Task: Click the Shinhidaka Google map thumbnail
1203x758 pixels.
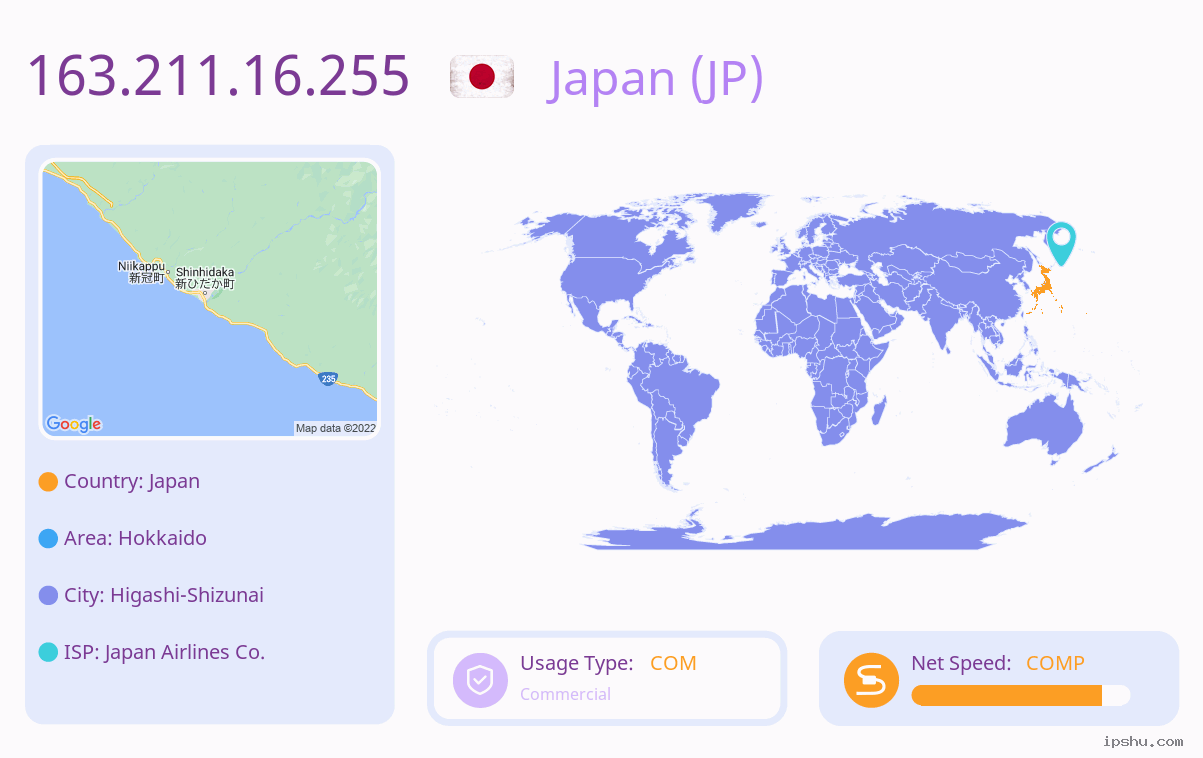Action: coord(210,299)
